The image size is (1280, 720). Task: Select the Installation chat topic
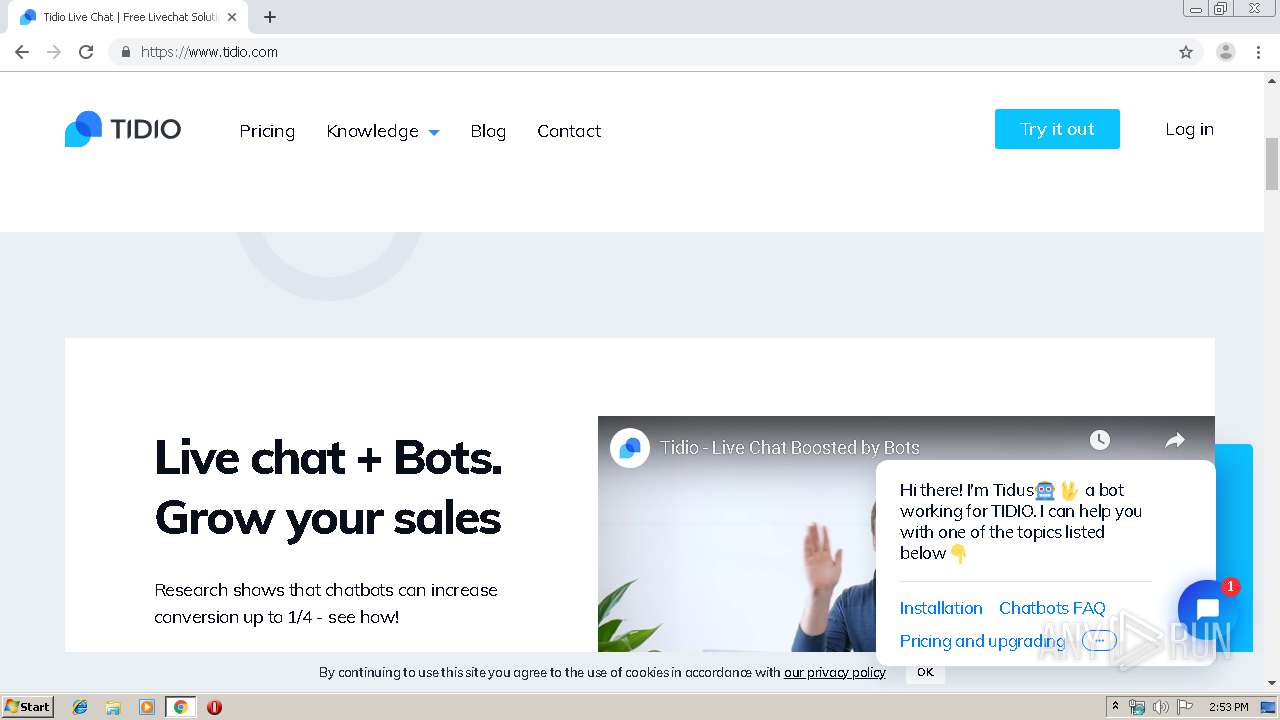tap(941, 608)
